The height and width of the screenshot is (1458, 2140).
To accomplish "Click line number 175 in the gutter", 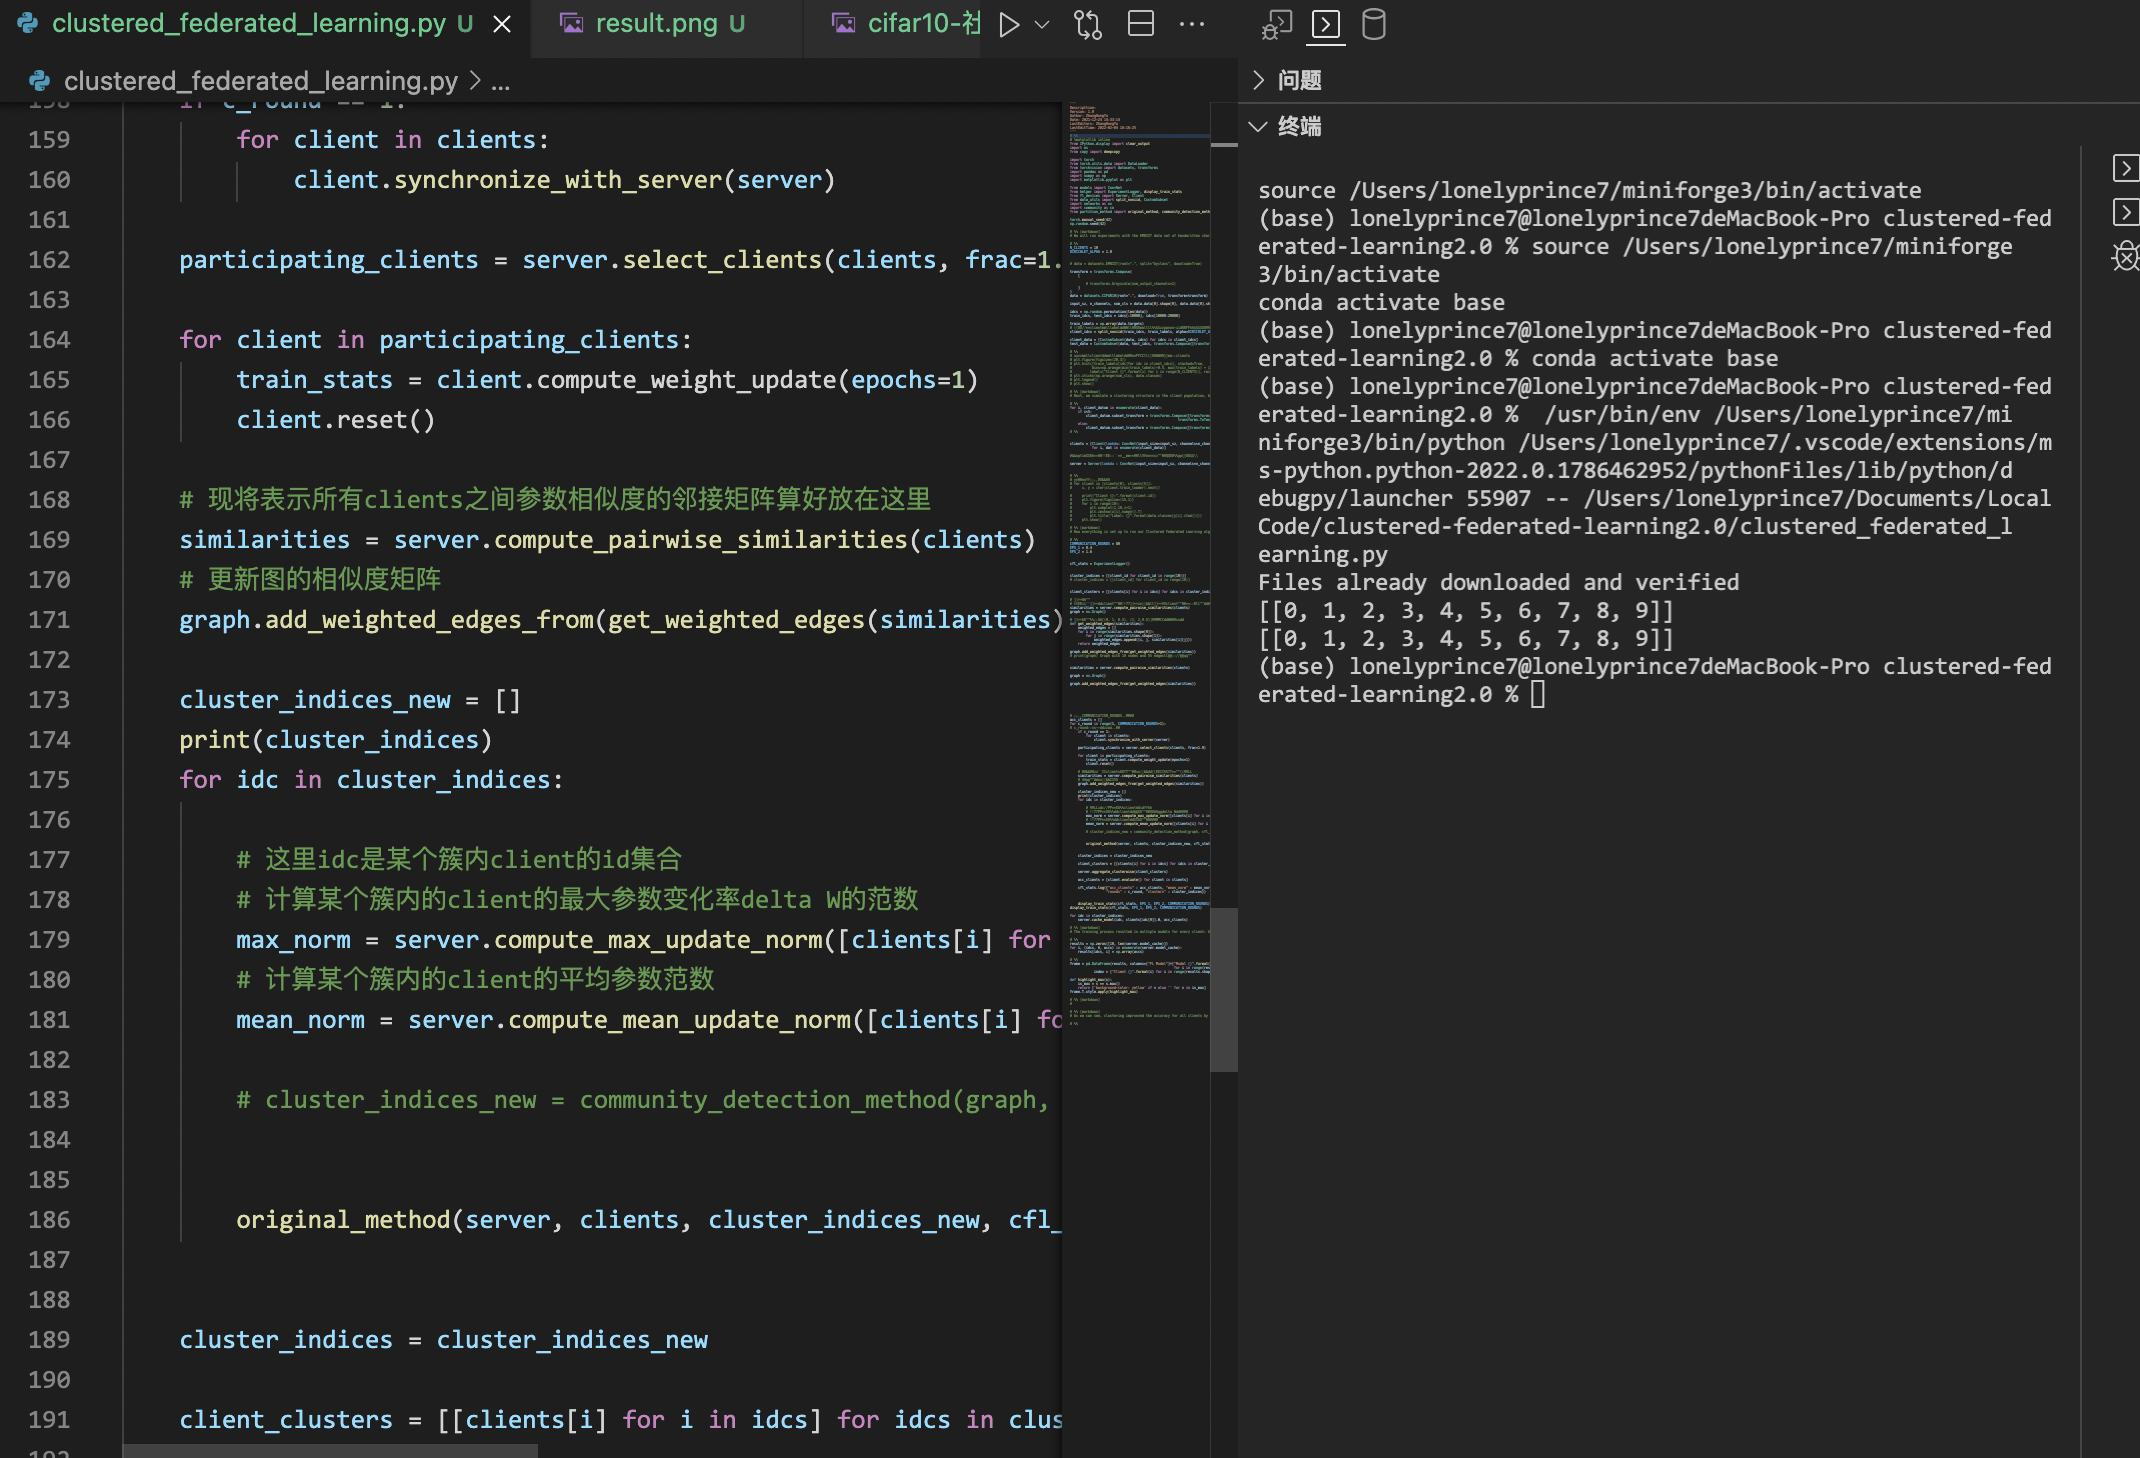I will pyautogui.click(x=49, y=780).
